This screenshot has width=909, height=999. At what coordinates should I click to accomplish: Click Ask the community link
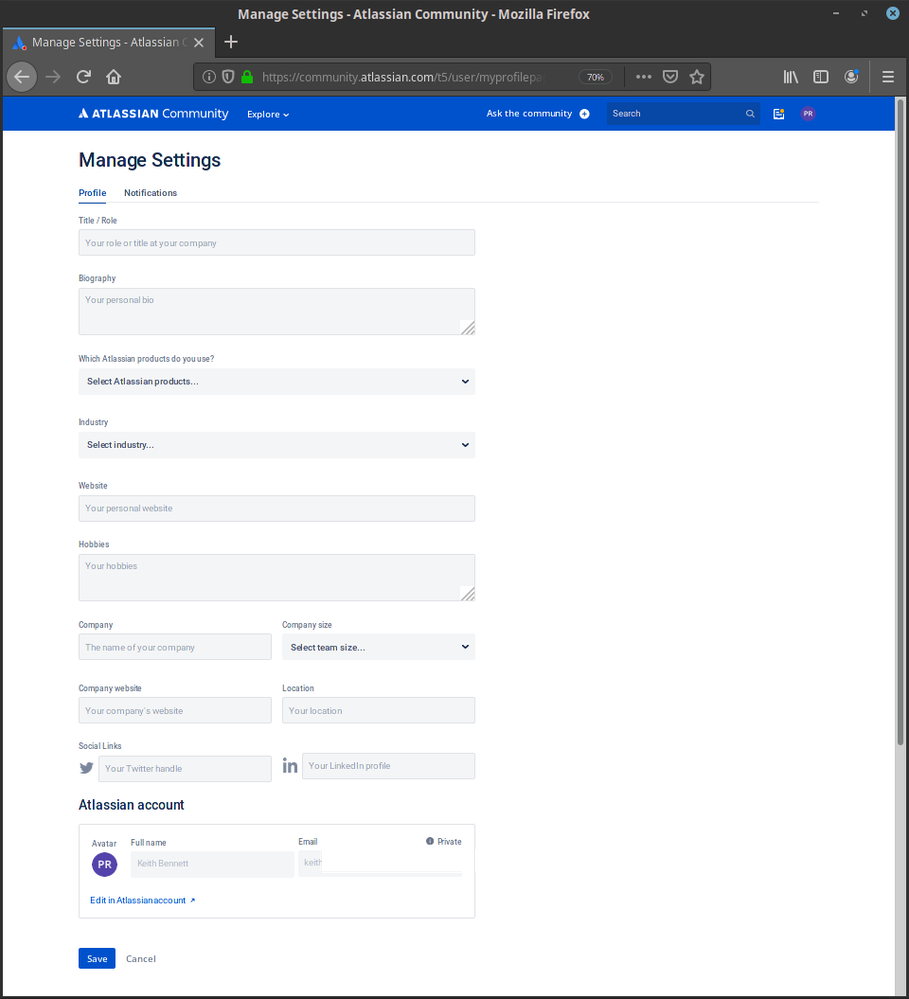coord(529,113)
